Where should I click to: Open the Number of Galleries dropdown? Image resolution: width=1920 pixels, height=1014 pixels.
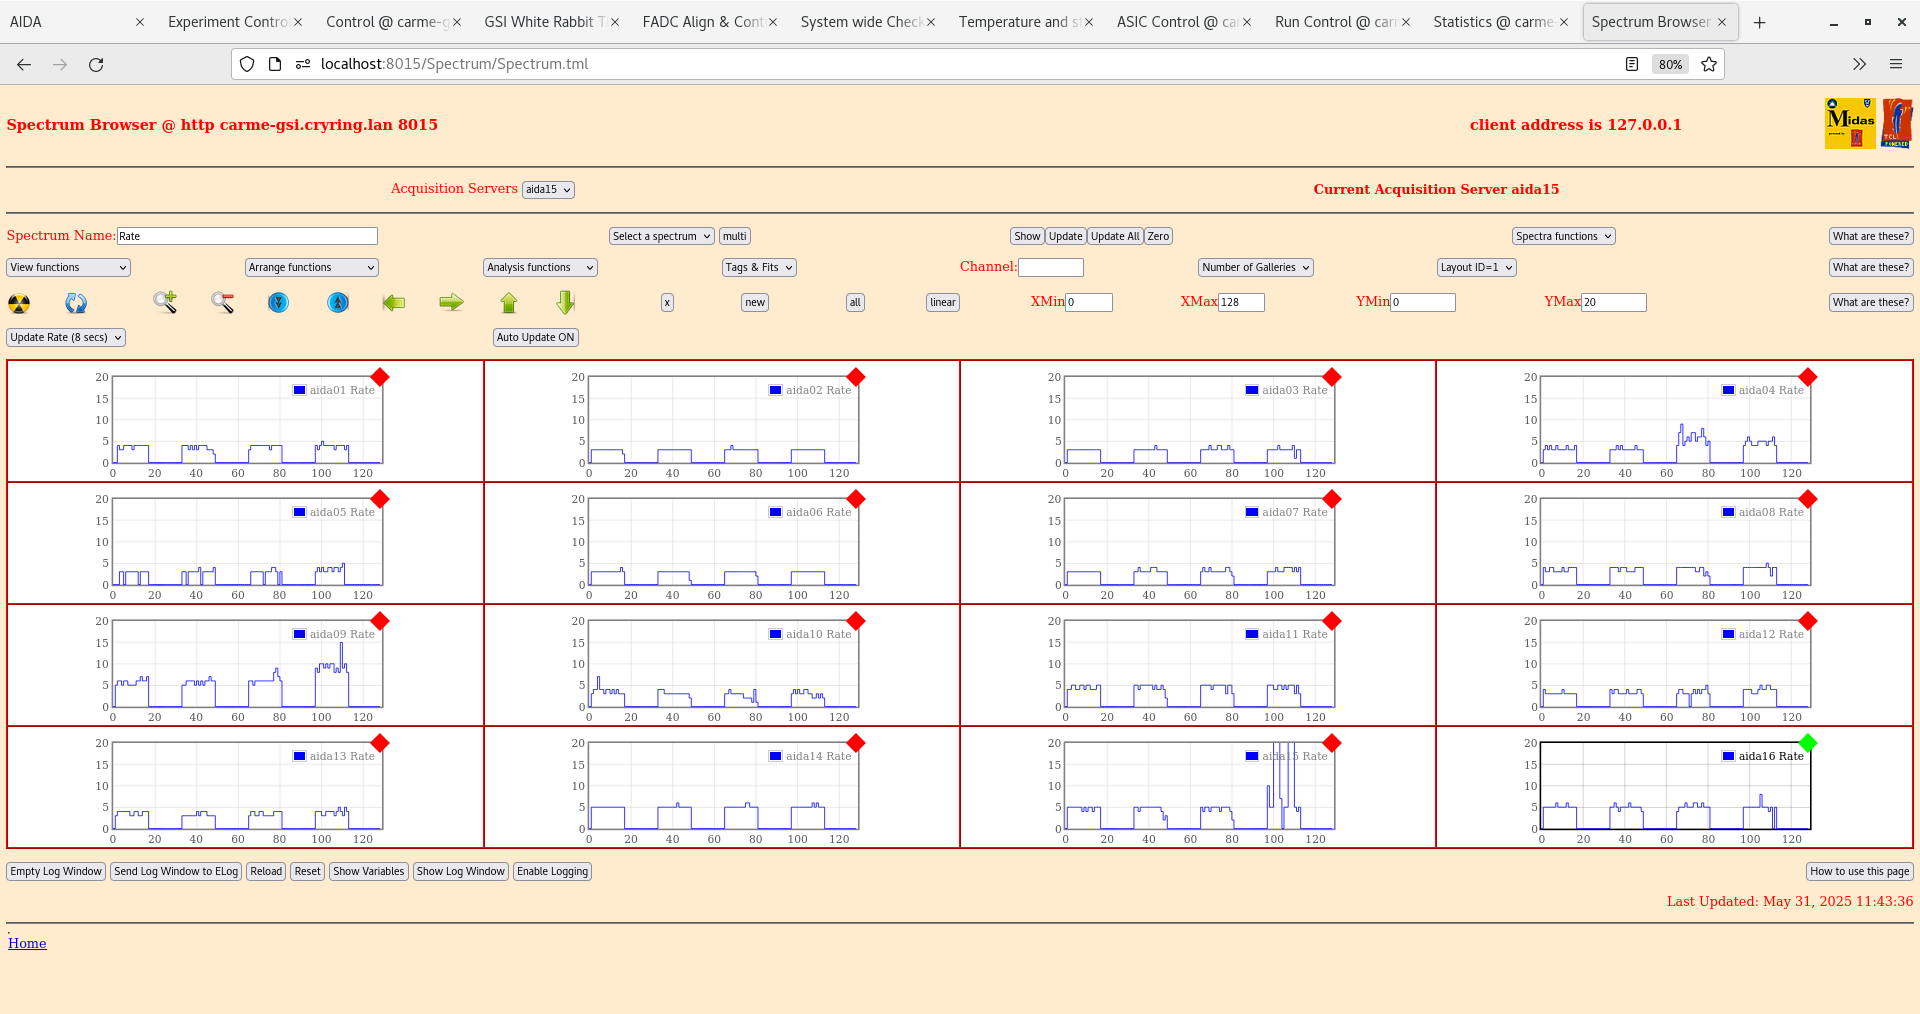(x=1255, y=267)
